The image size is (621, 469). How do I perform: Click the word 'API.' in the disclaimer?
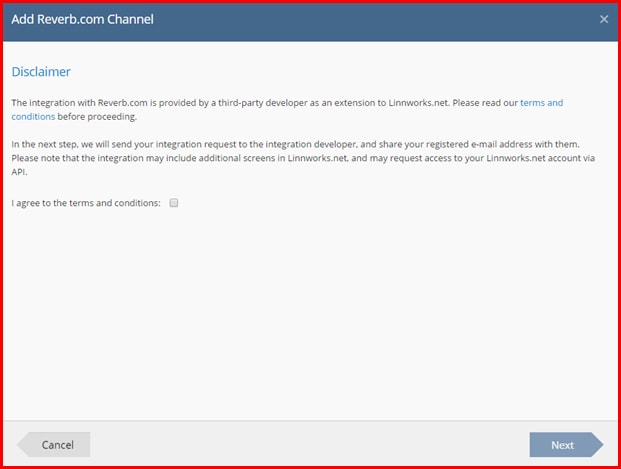point(19,172)
